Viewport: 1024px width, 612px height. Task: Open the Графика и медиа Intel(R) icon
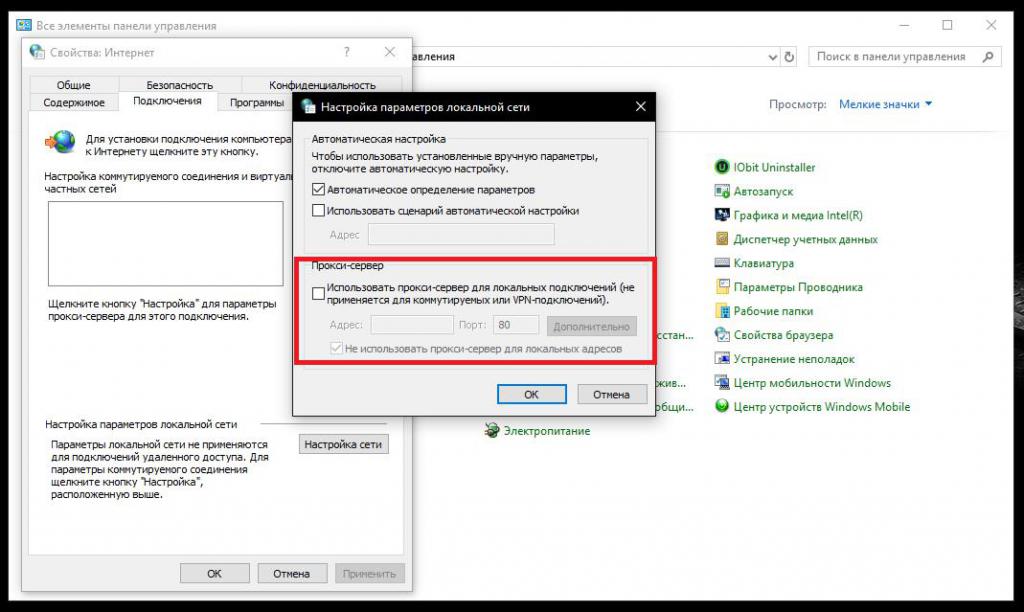coord(722,215)
